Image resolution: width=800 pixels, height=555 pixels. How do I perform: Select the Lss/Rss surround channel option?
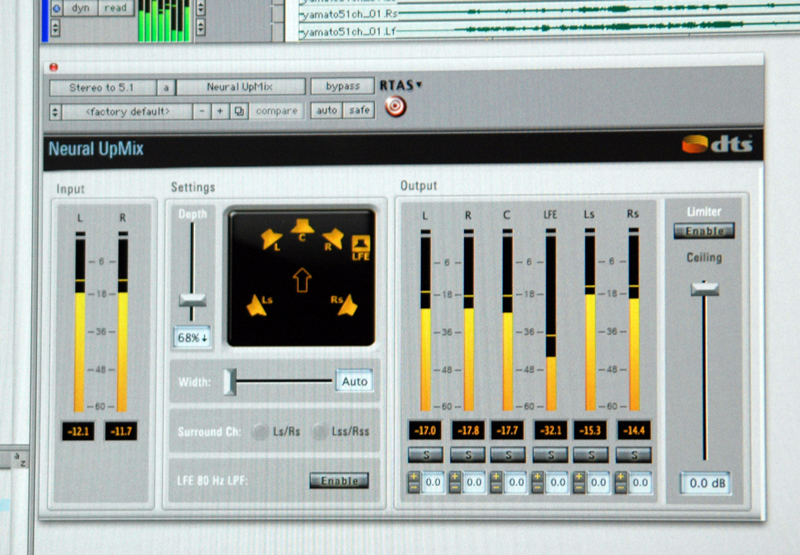[x=320, y=431]
